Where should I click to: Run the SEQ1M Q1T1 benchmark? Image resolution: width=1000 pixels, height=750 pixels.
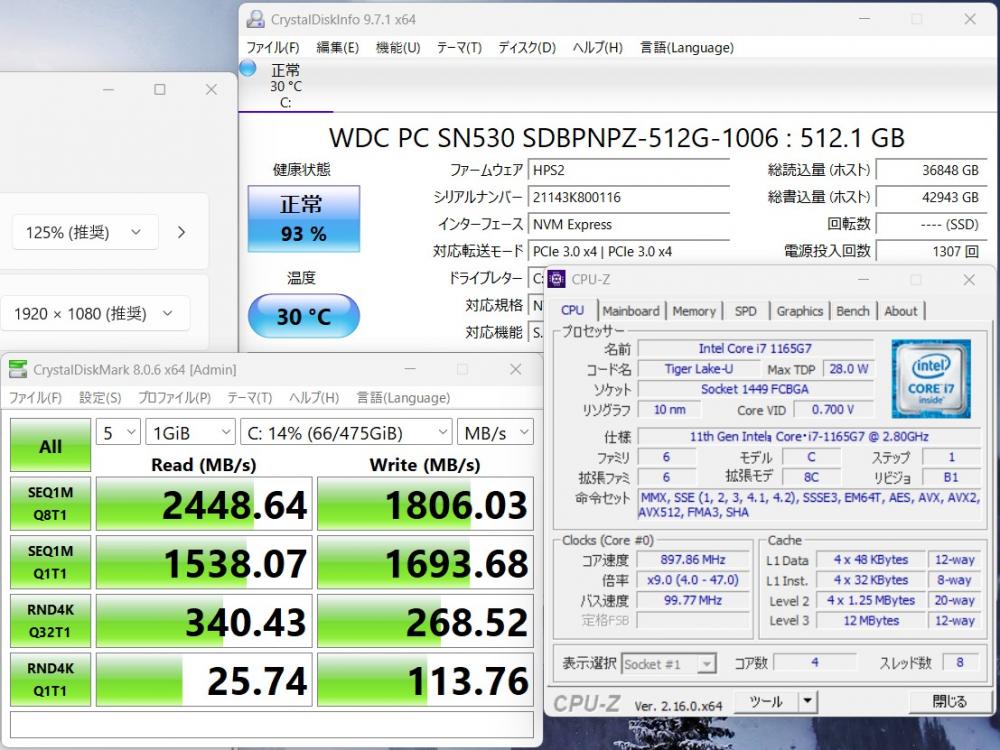(50, 562)
